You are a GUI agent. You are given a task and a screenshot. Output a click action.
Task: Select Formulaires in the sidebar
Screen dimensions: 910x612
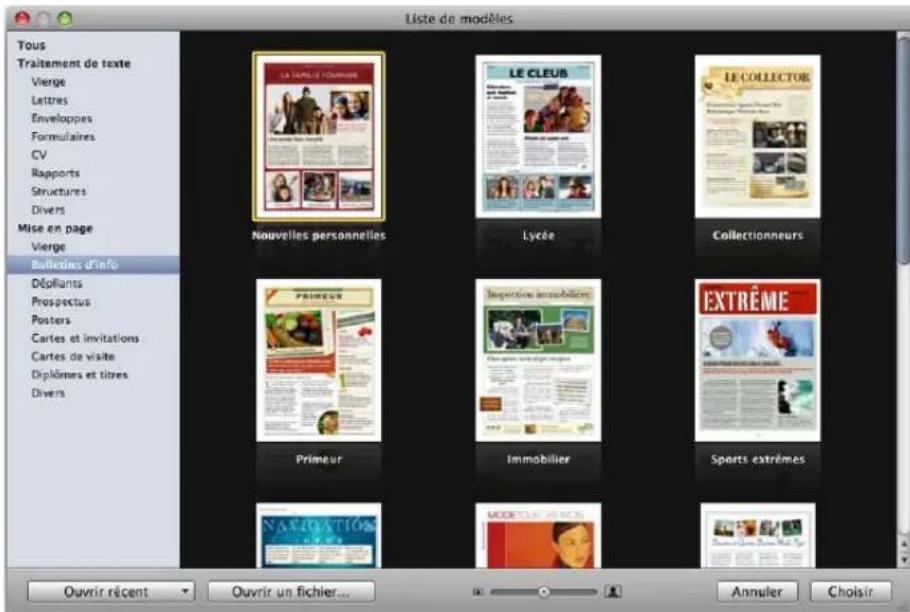pos(63,137)
